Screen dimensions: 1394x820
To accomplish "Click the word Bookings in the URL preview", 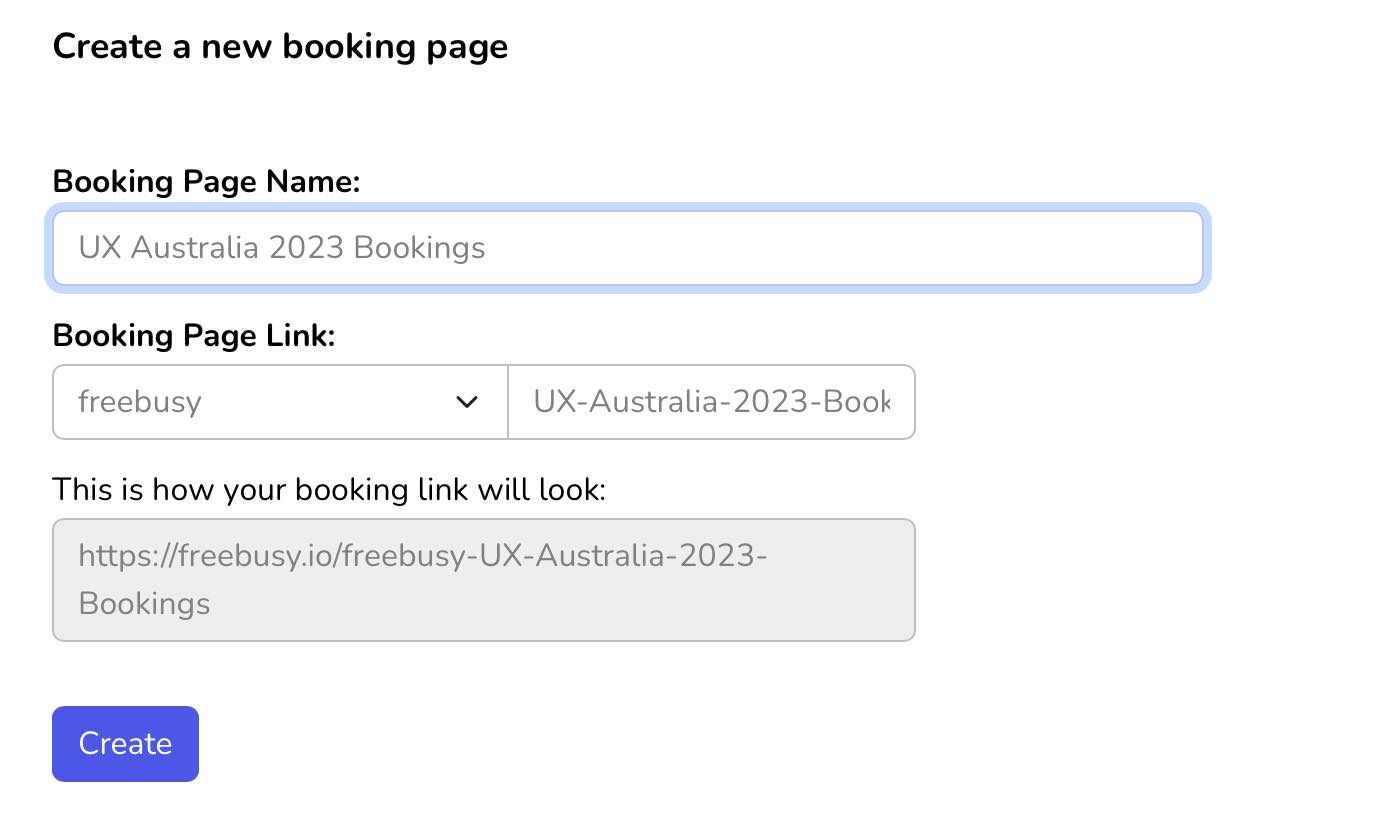I will pos(144,604).
